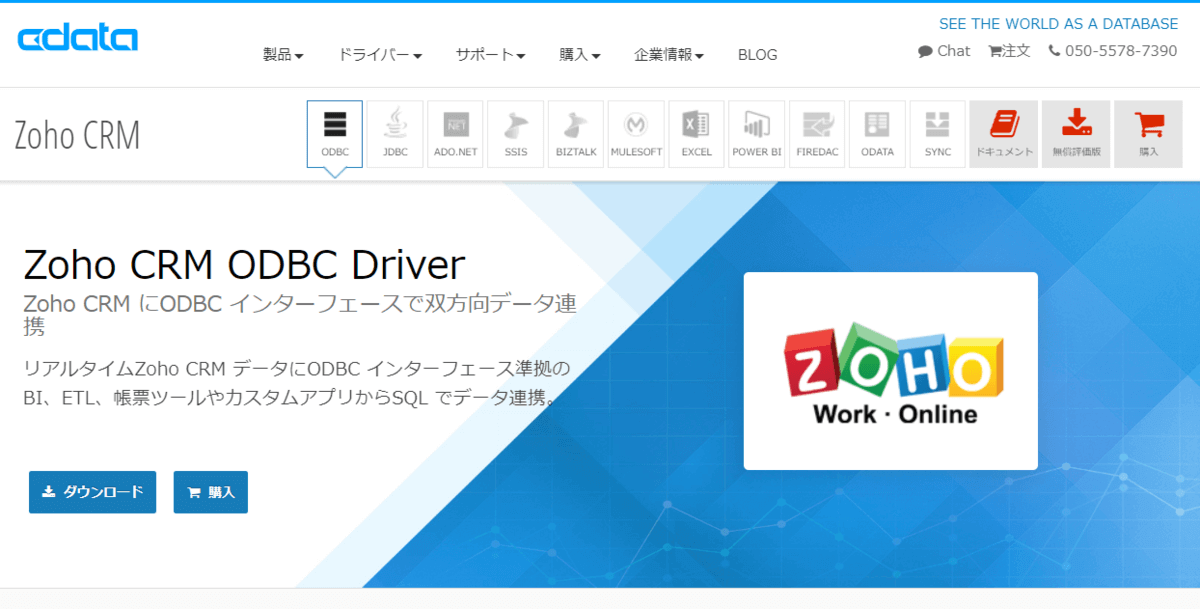This screenshot has height=609, width=1200.
Task: Expand the 購入 navigation dropdown
Action: (580, 55)
